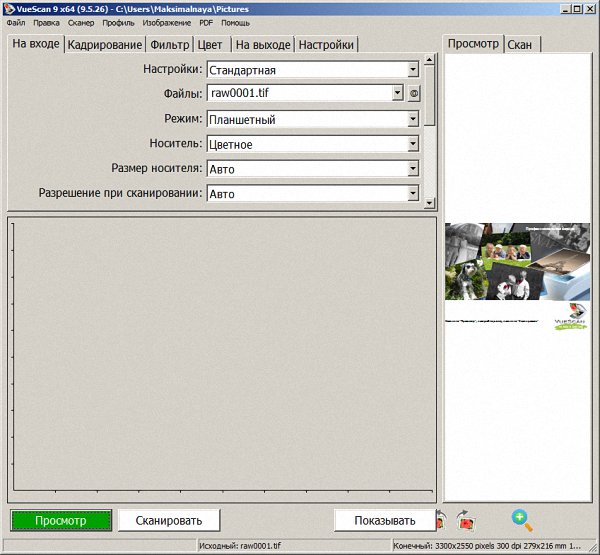Select the Цвет tab
Image resolution: width=600 pixels, height=555 pixels.
point(210,45)
